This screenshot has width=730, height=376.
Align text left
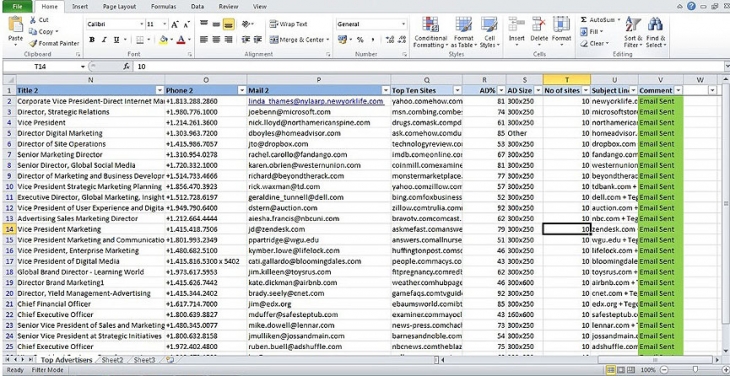[203, 40]
